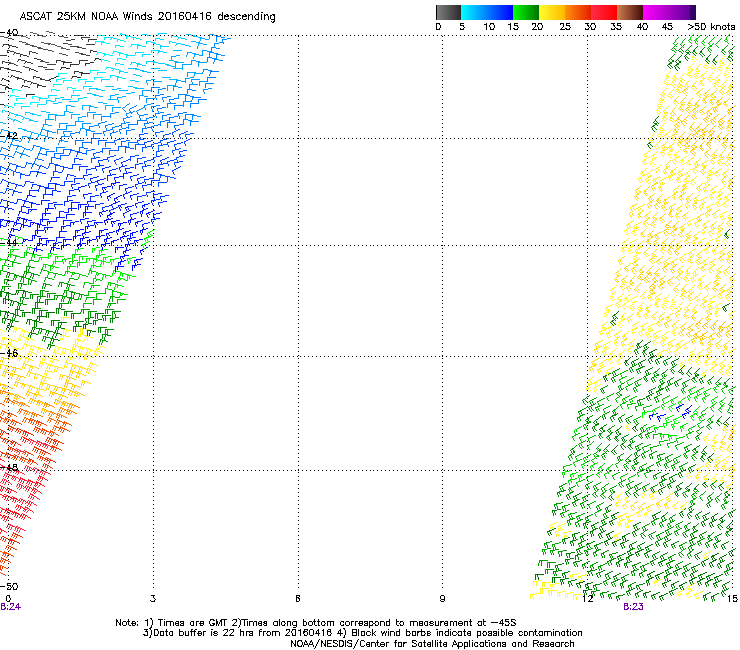Click the '3' longitude axis label
This screenshot has height=650, width=740.
click(153, 599)
